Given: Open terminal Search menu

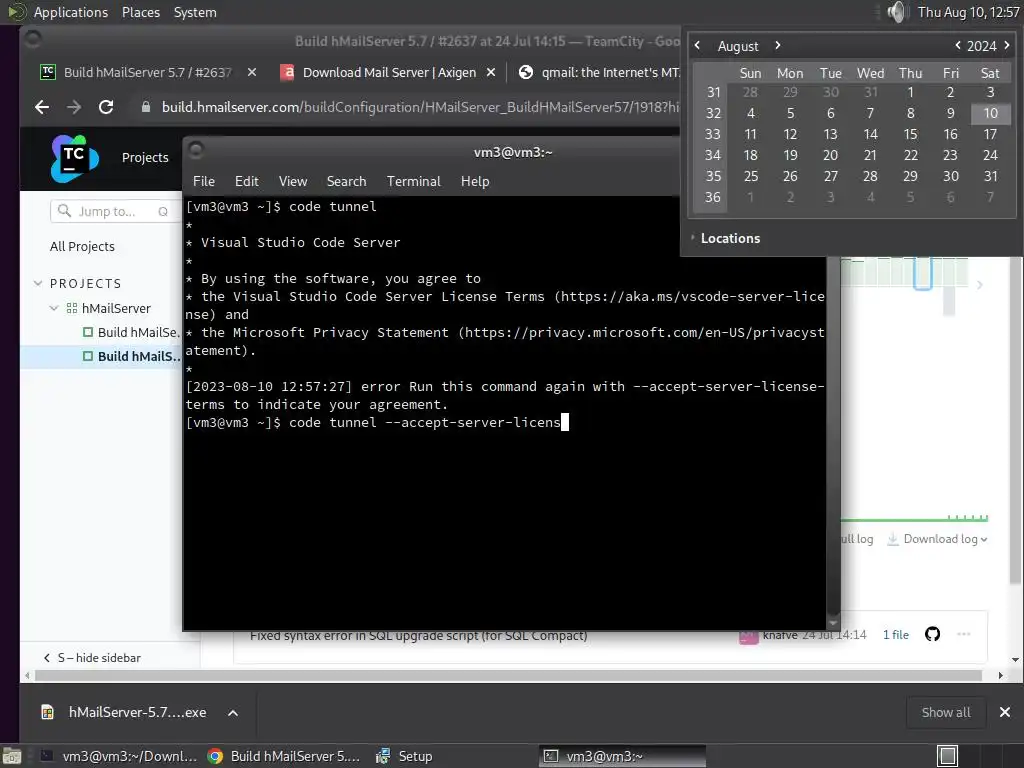Looking at the screenshot, I should click(346, 182).
